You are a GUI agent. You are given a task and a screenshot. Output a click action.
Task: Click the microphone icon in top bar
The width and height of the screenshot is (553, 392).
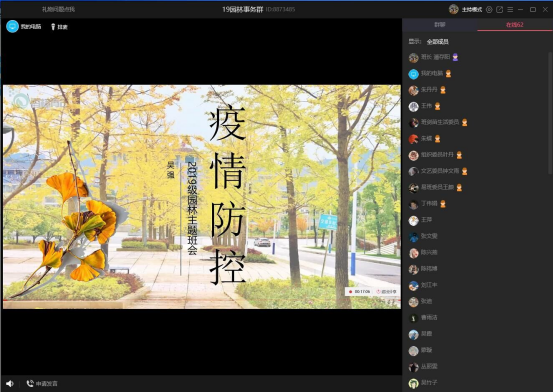[x=53, y=27]
